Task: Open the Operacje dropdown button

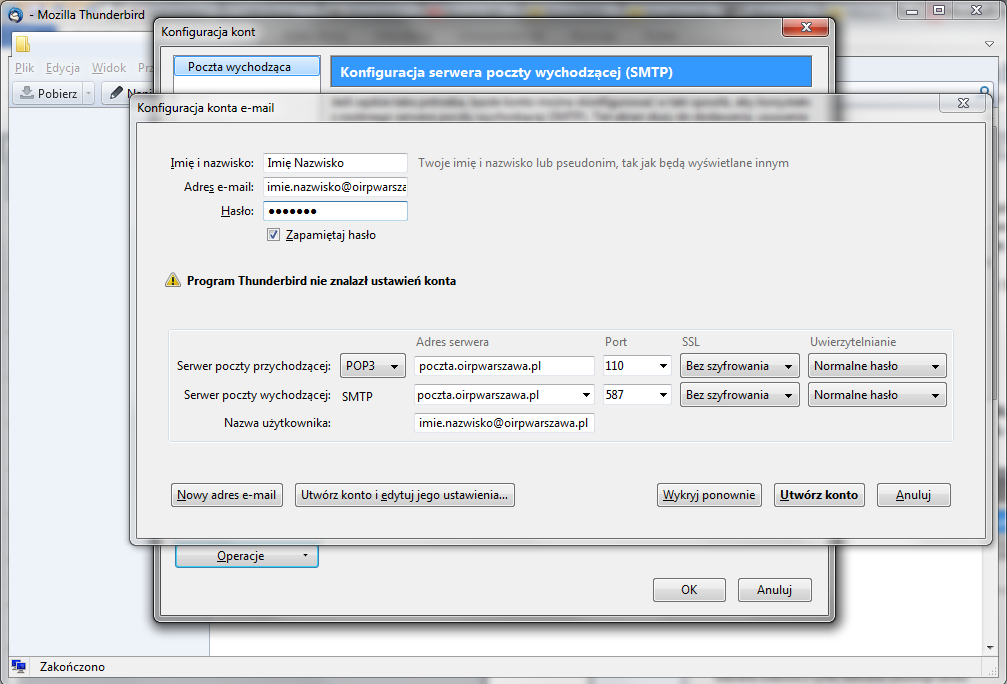Action: click(247, 556)
